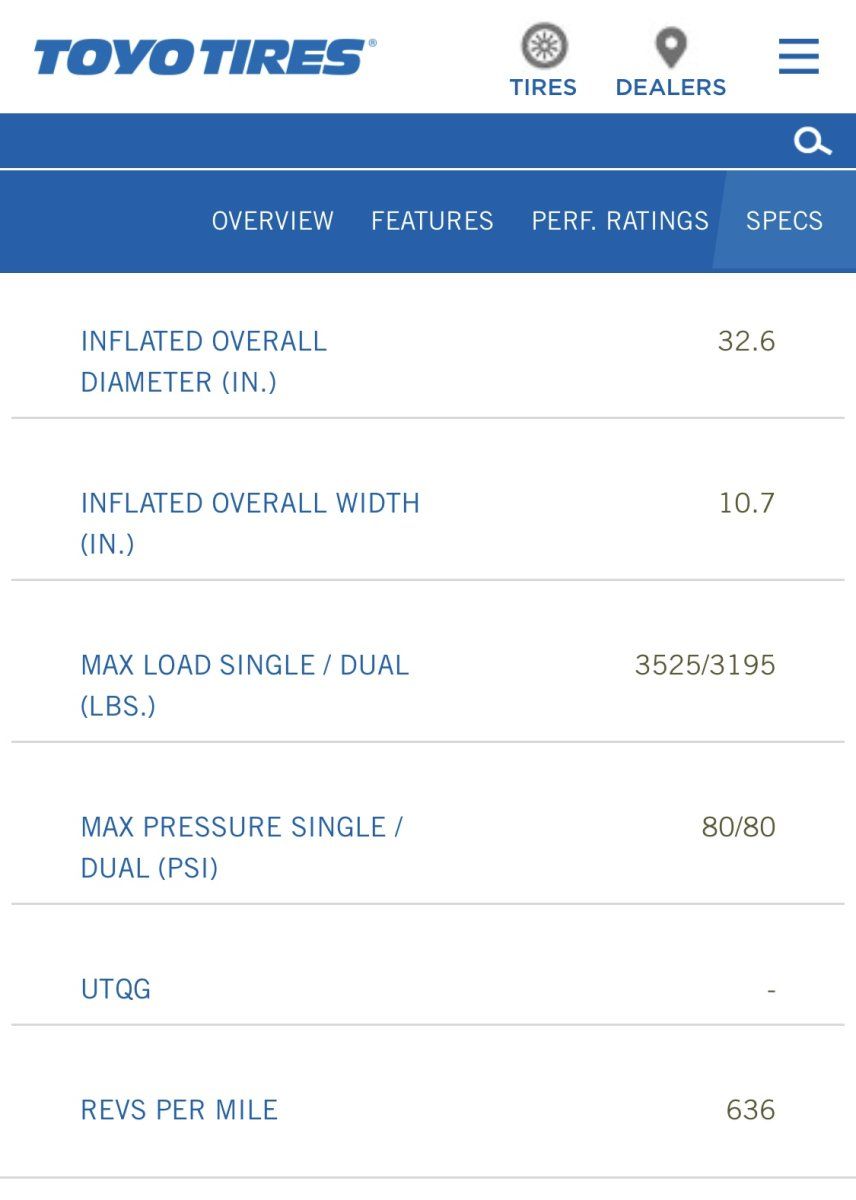Click the 32.6 diameter value
This screenshot has height=1200, width=856.
tap(746, 341)
